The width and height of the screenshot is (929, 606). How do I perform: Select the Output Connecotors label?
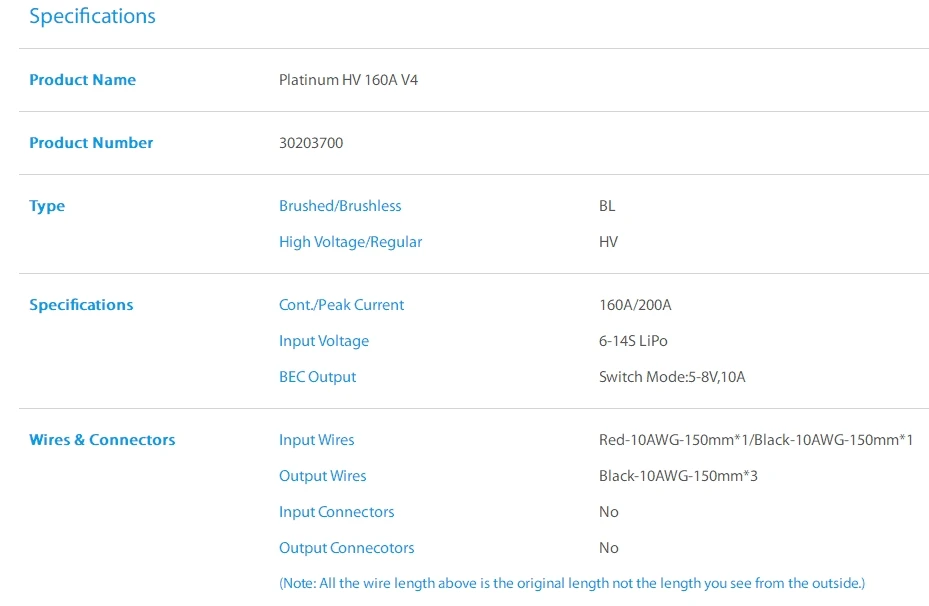point(347,549)
